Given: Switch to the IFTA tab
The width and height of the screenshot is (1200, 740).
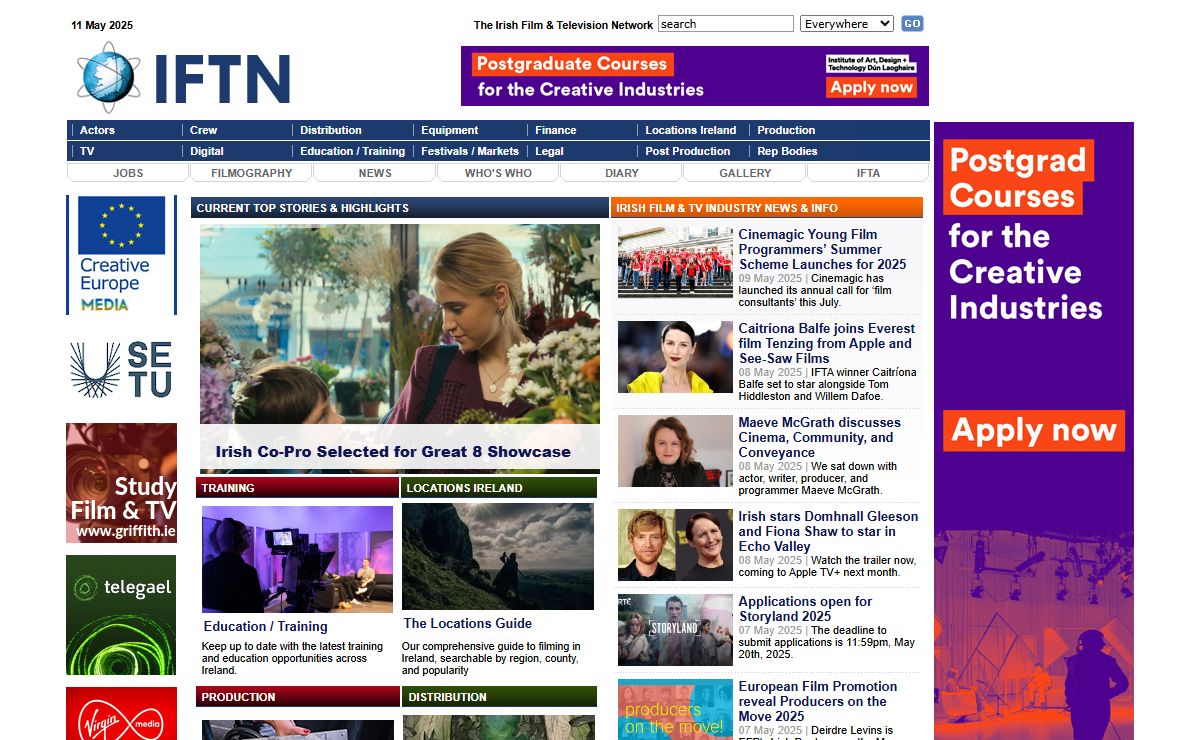Looking at the screenshot, I should (868, 173).
